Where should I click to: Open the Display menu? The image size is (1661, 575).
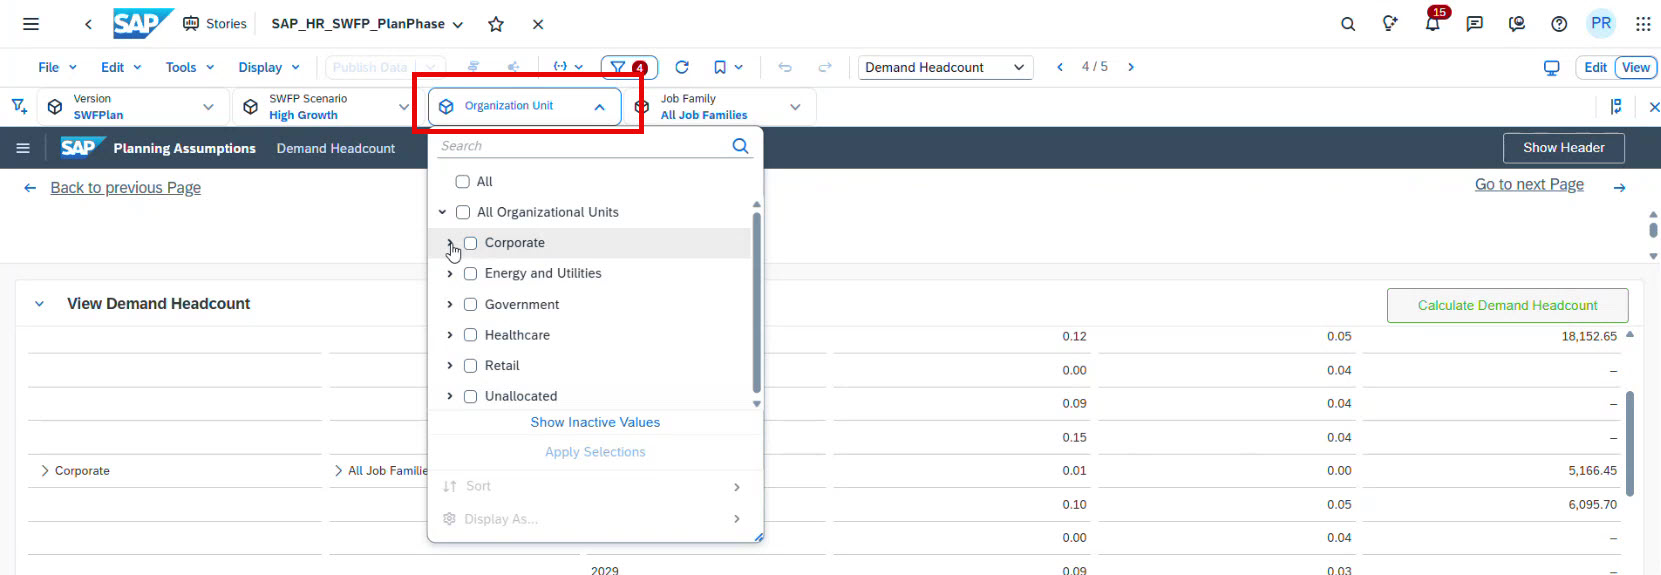coord(268,67)
